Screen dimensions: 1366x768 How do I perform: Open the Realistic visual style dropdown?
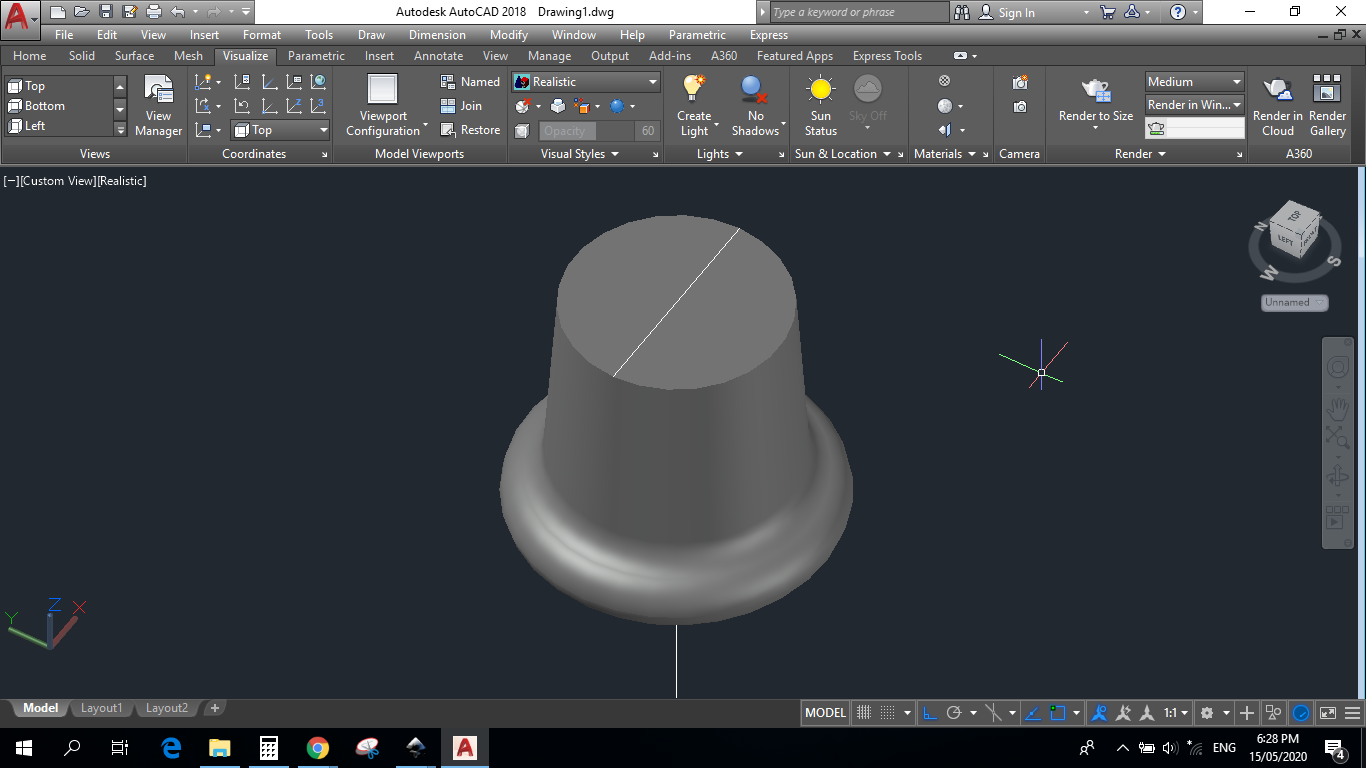(x=586, y=82)
